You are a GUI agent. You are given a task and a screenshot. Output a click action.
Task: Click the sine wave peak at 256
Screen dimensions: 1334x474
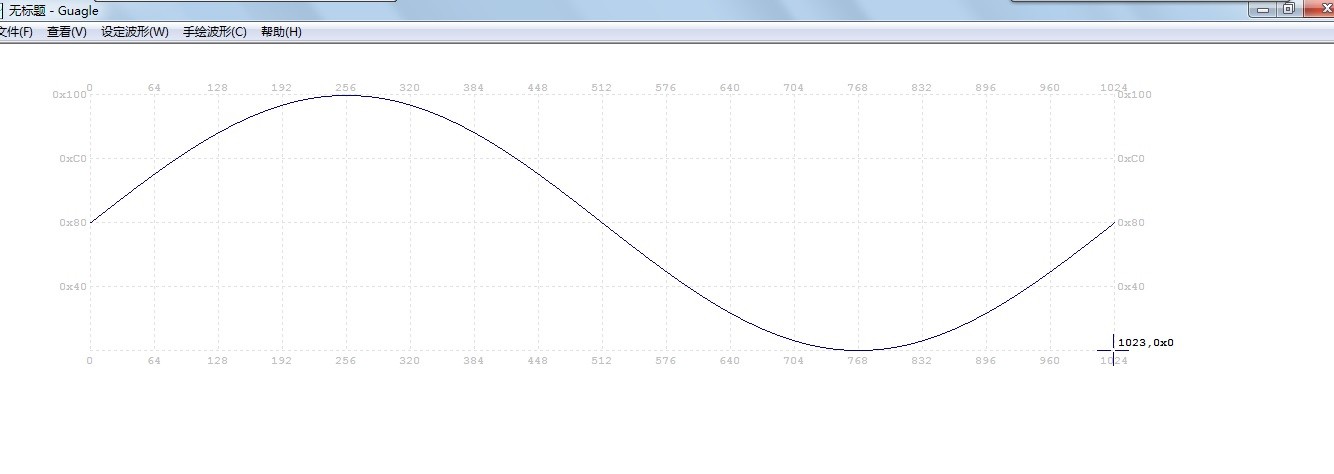click(x=346, y=95)
